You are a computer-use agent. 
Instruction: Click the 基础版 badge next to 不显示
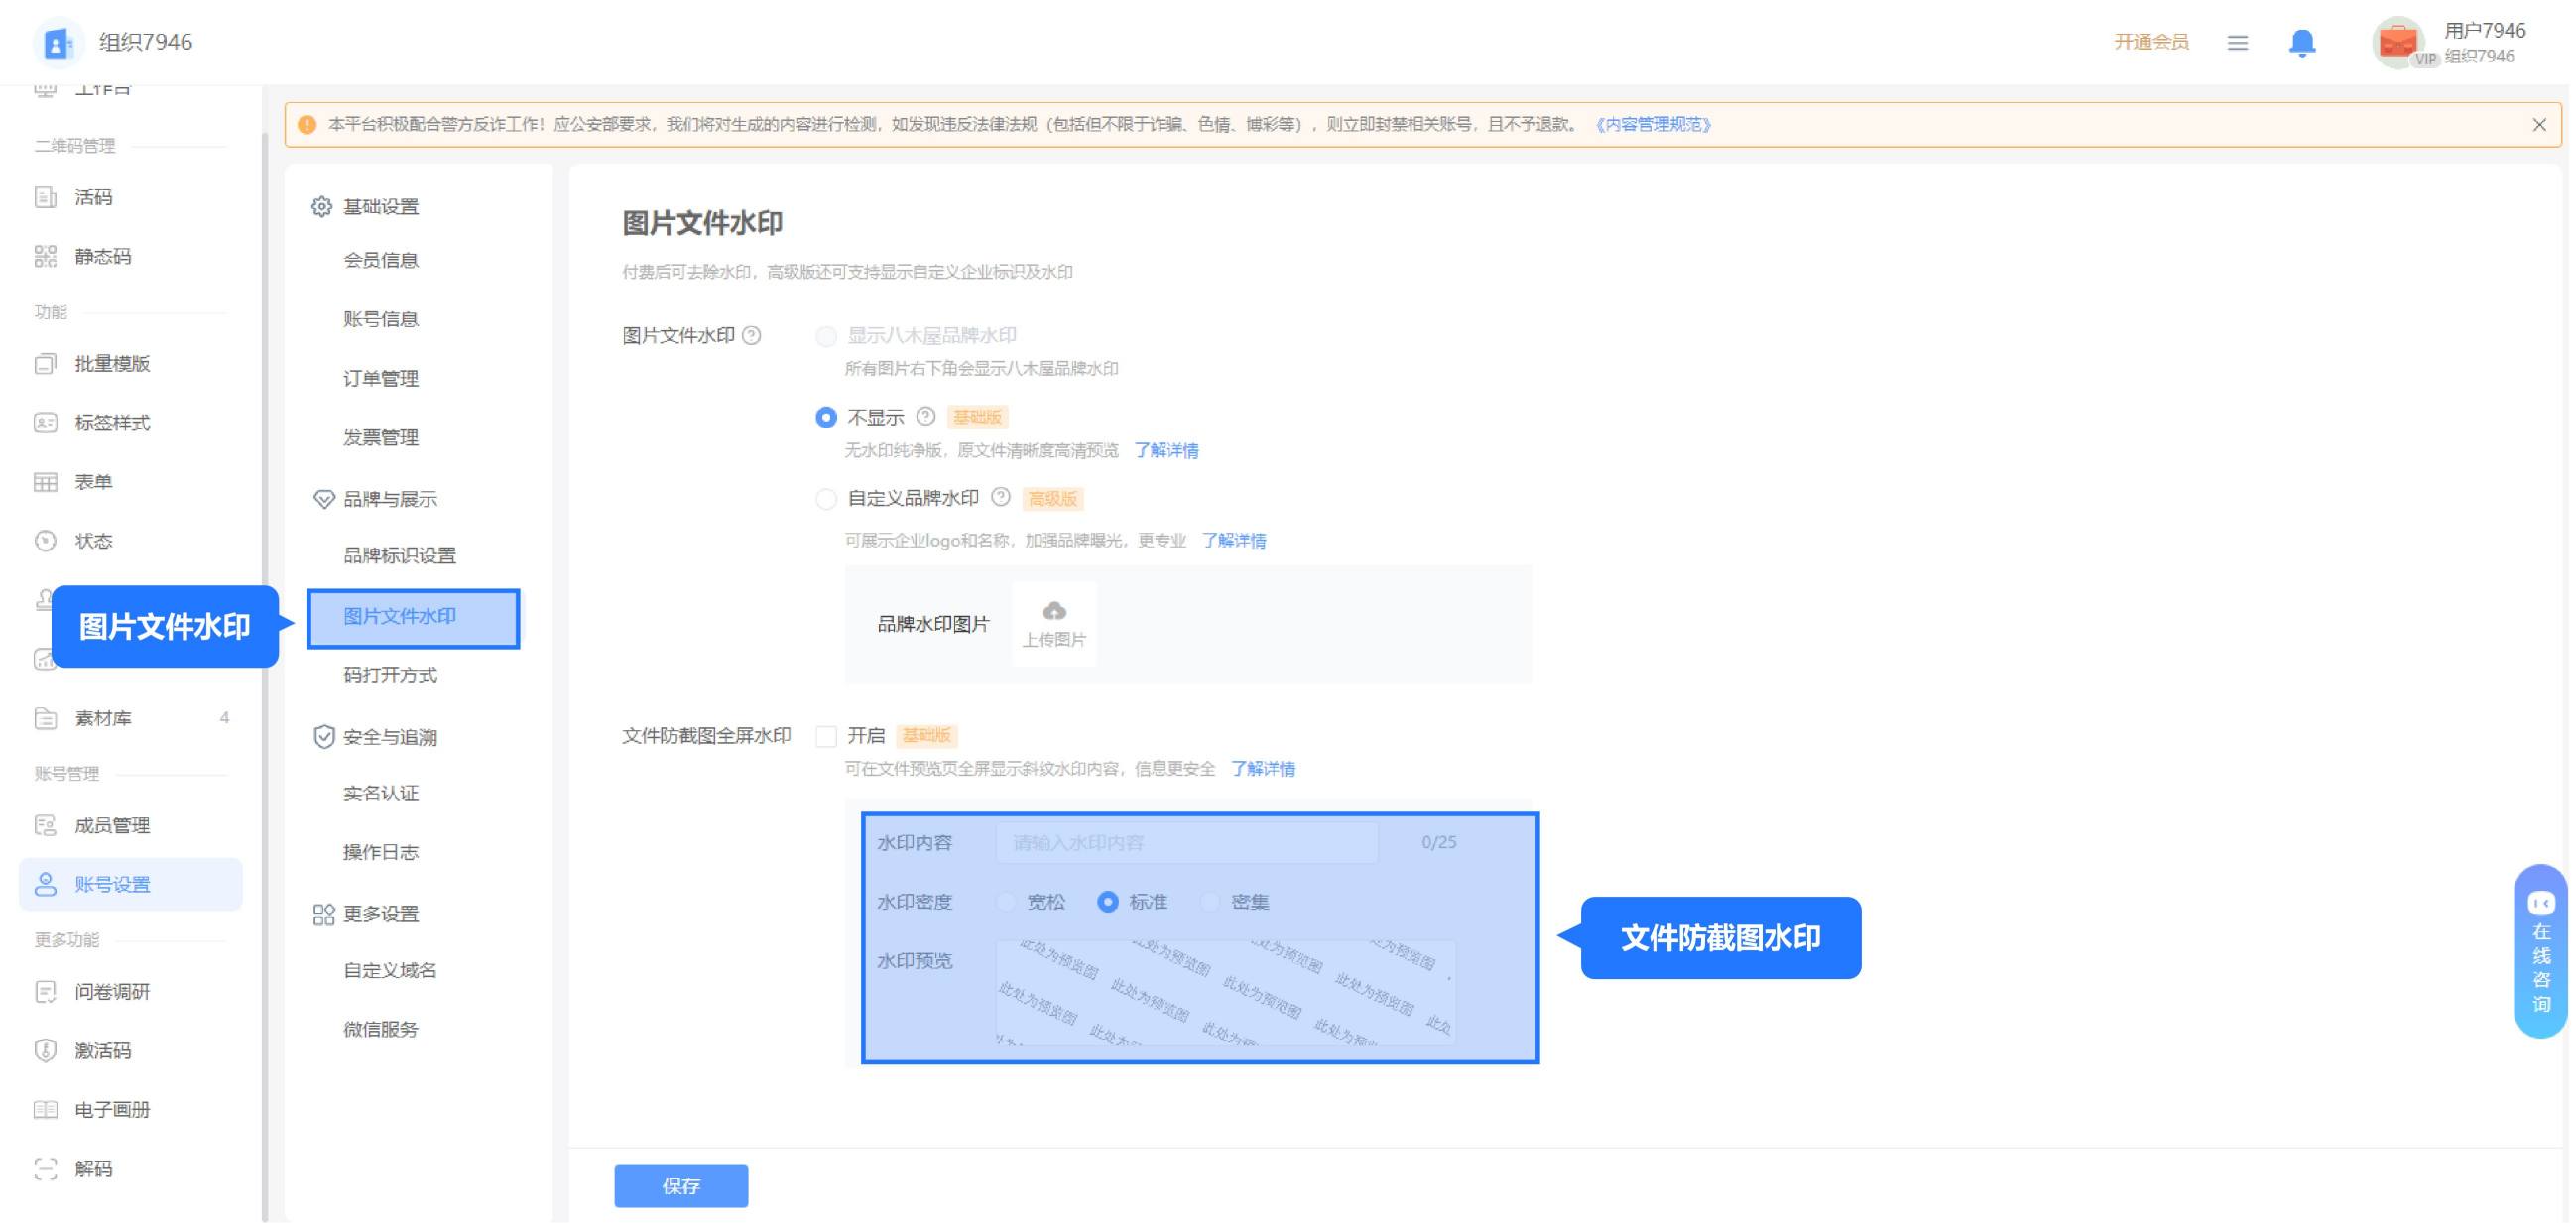tap(978, 417)
